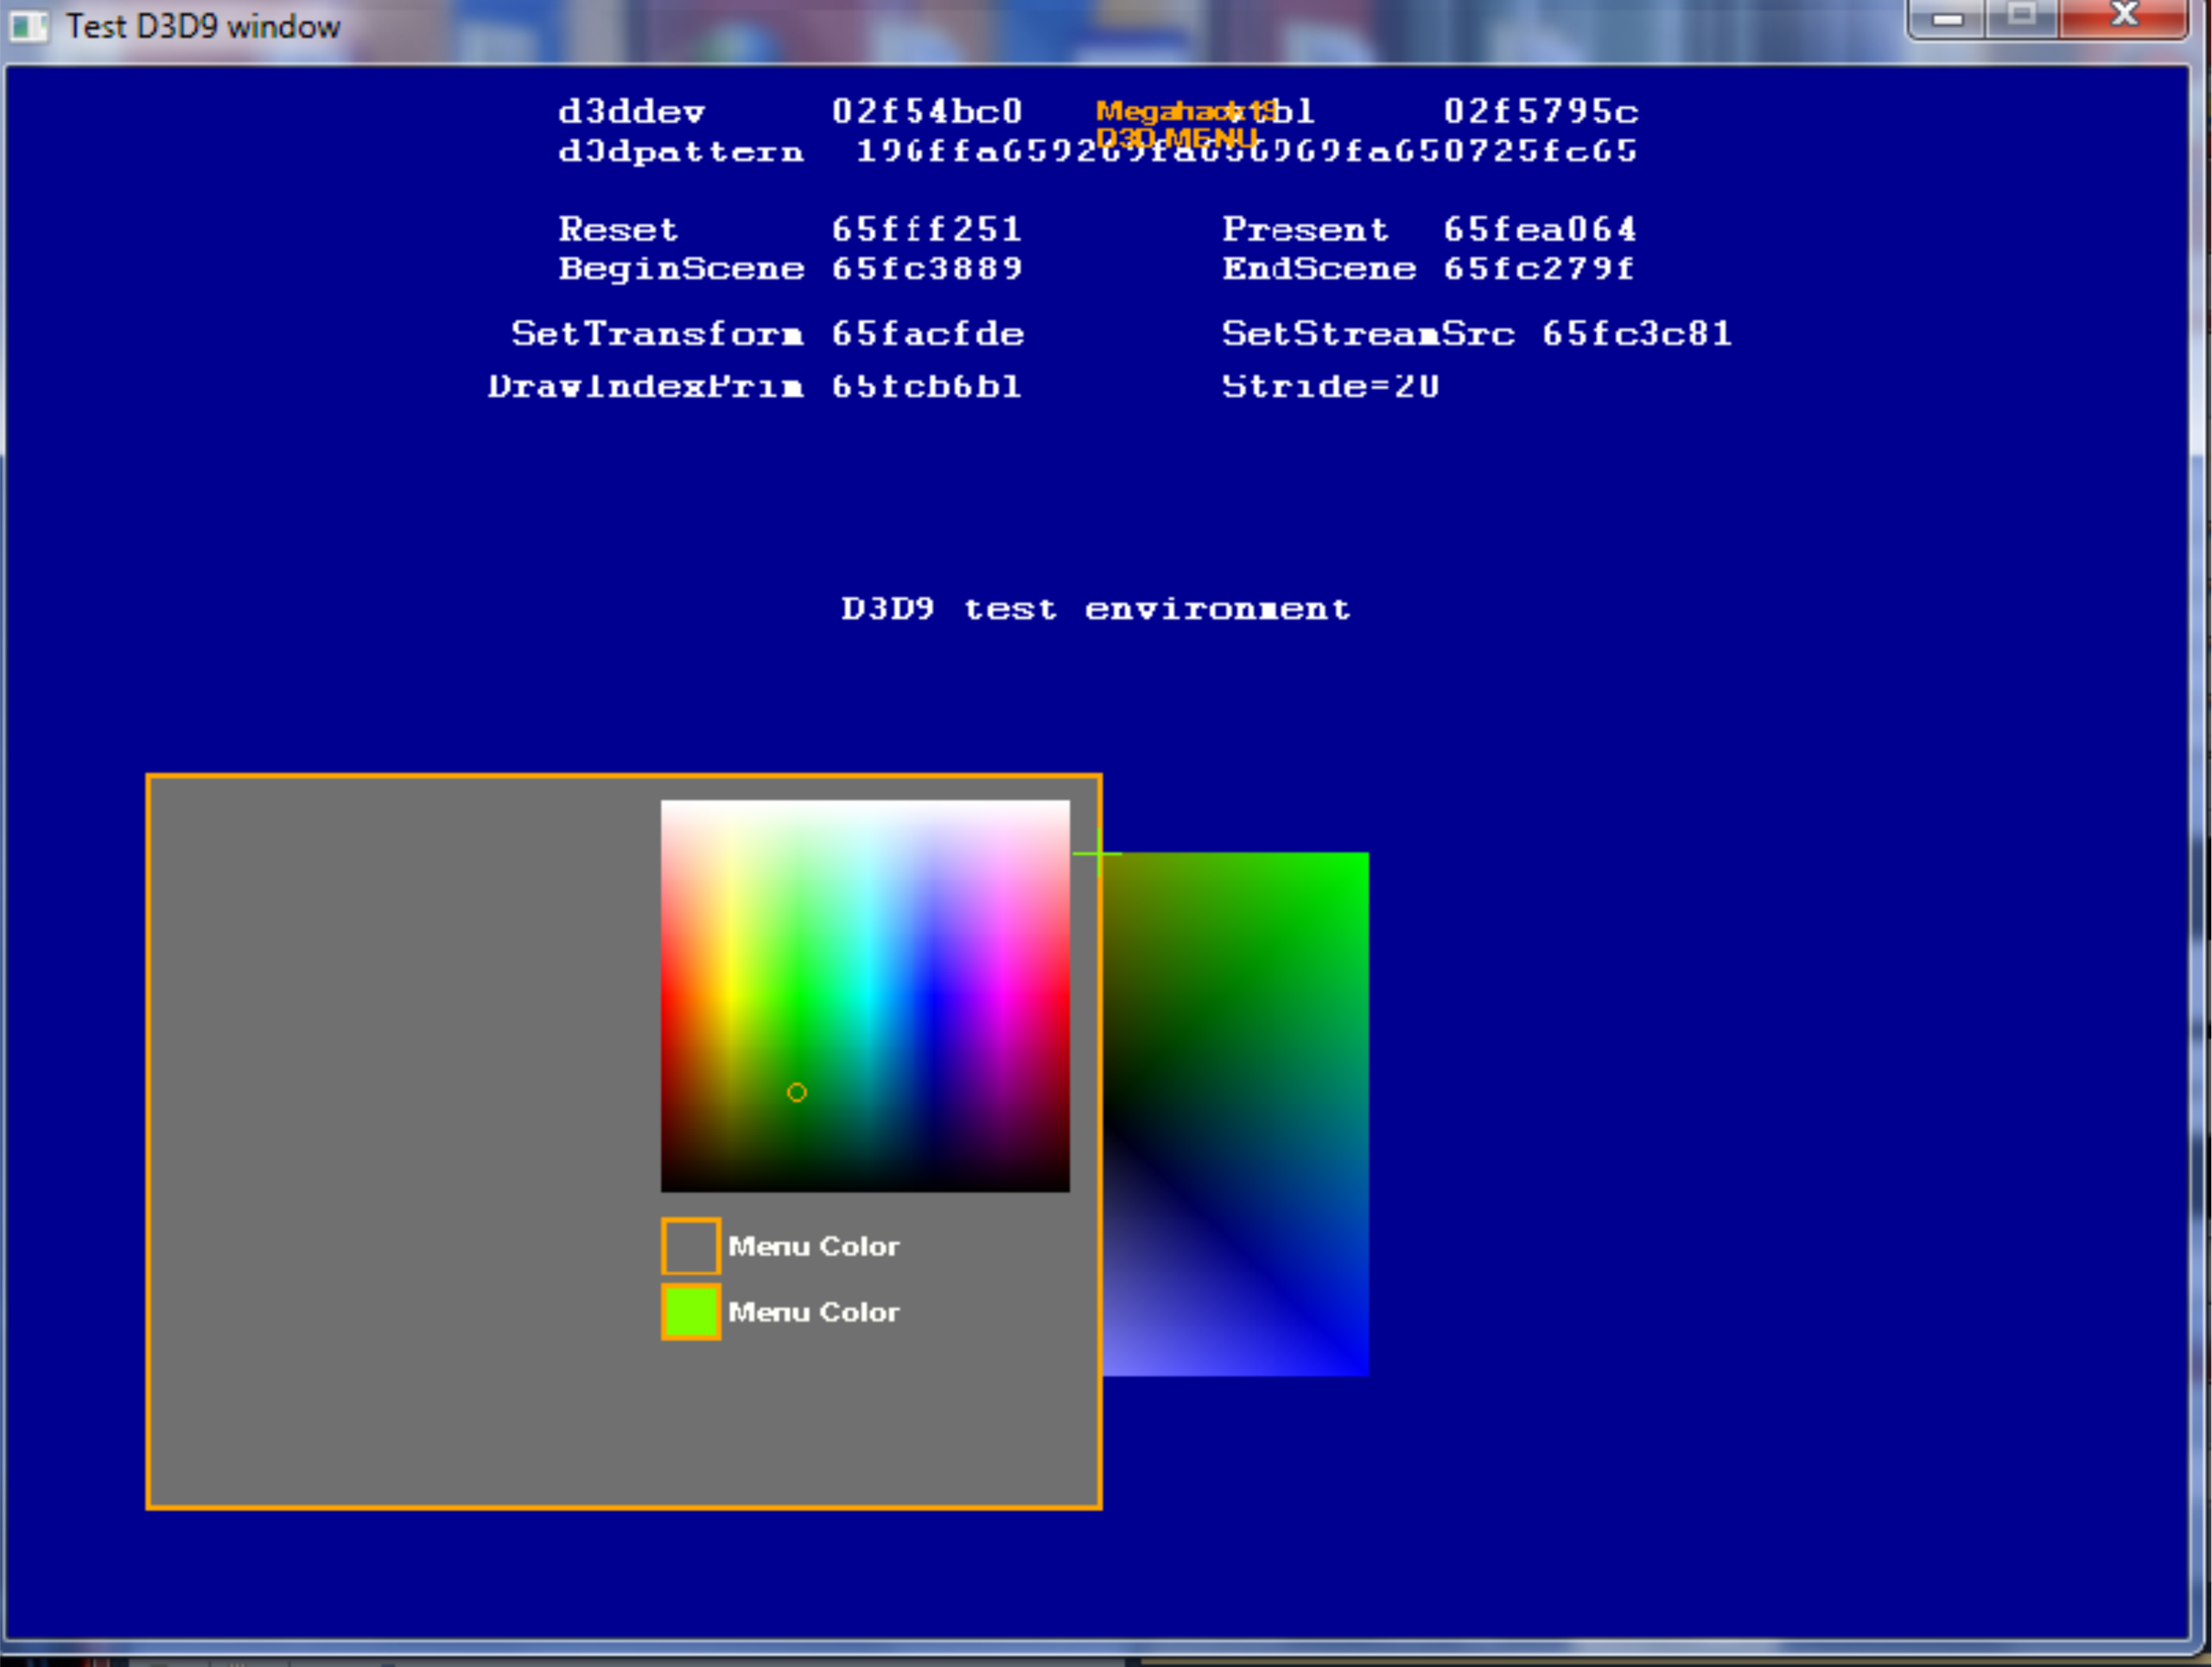Image resolution: width=2212 pixels, height=1667 pixels.
Task: Click the BeginScene address 65fc3889
Action: point(927,268)
